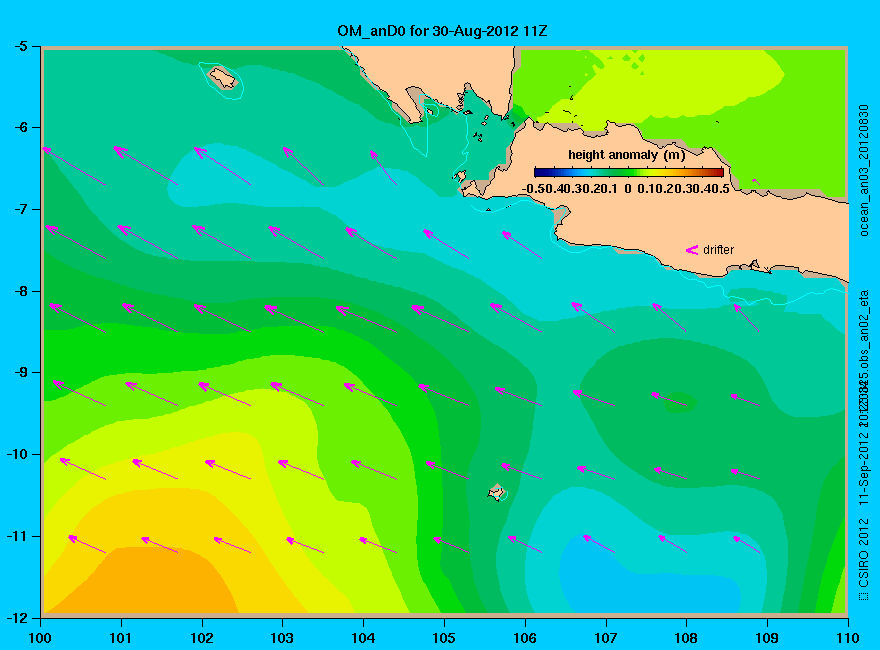
Task: Click the vertical text "ocean_an03_20120830"
Action: tap(864, 170)
